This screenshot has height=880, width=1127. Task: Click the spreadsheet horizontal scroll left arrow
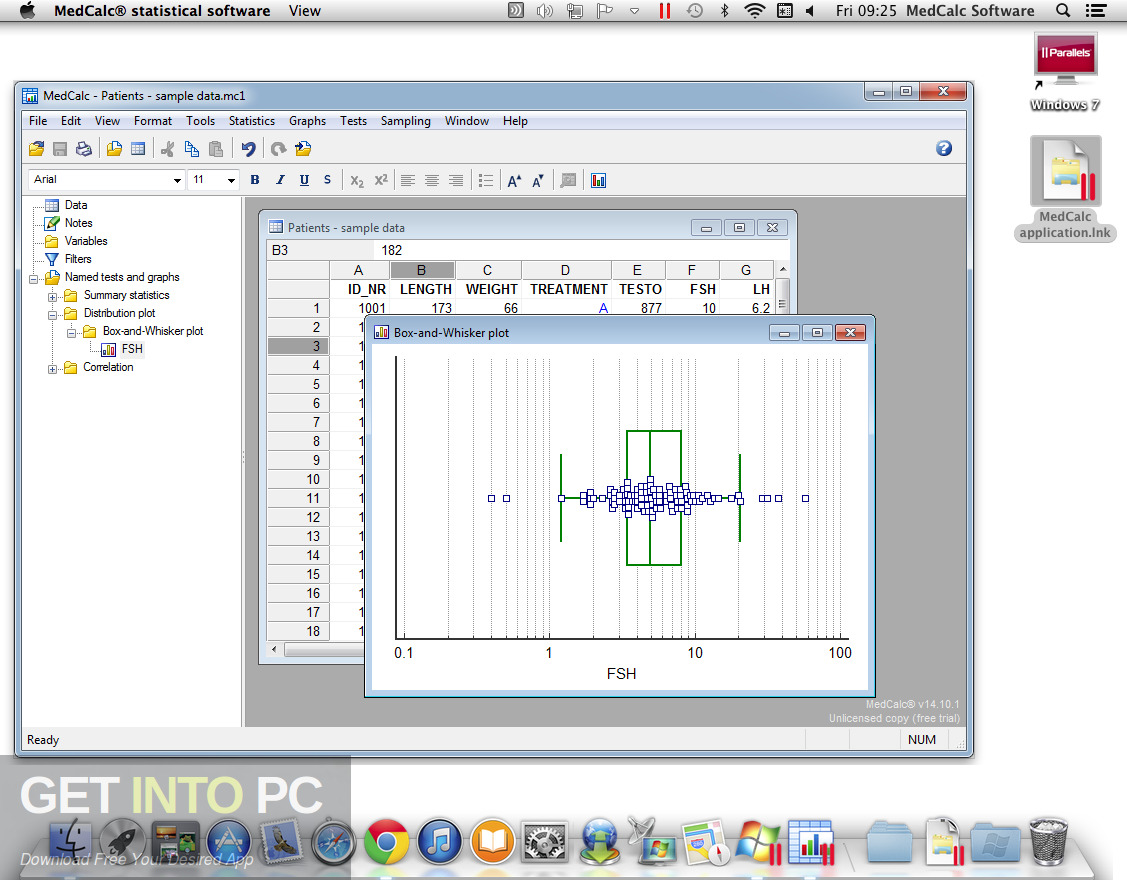[274, 649]
